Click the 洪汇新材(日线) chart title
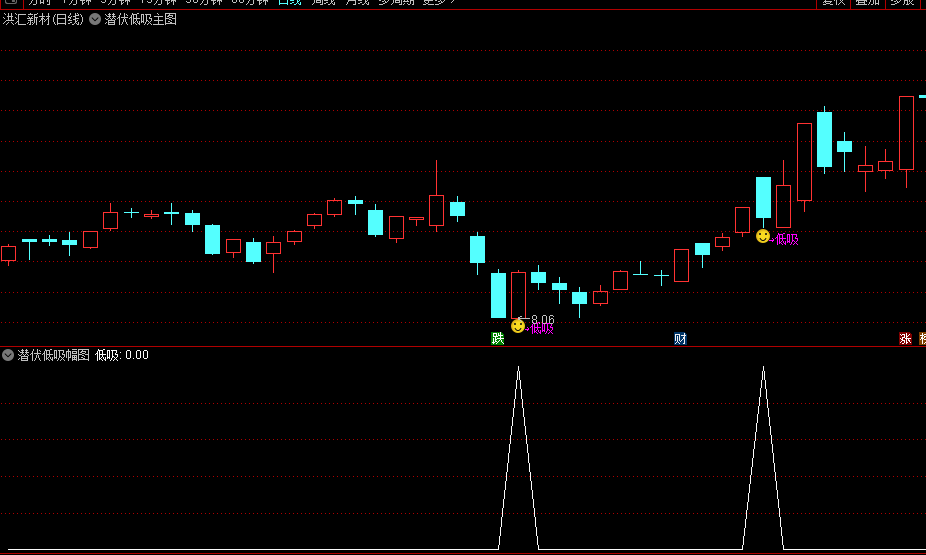 (43, 19)
